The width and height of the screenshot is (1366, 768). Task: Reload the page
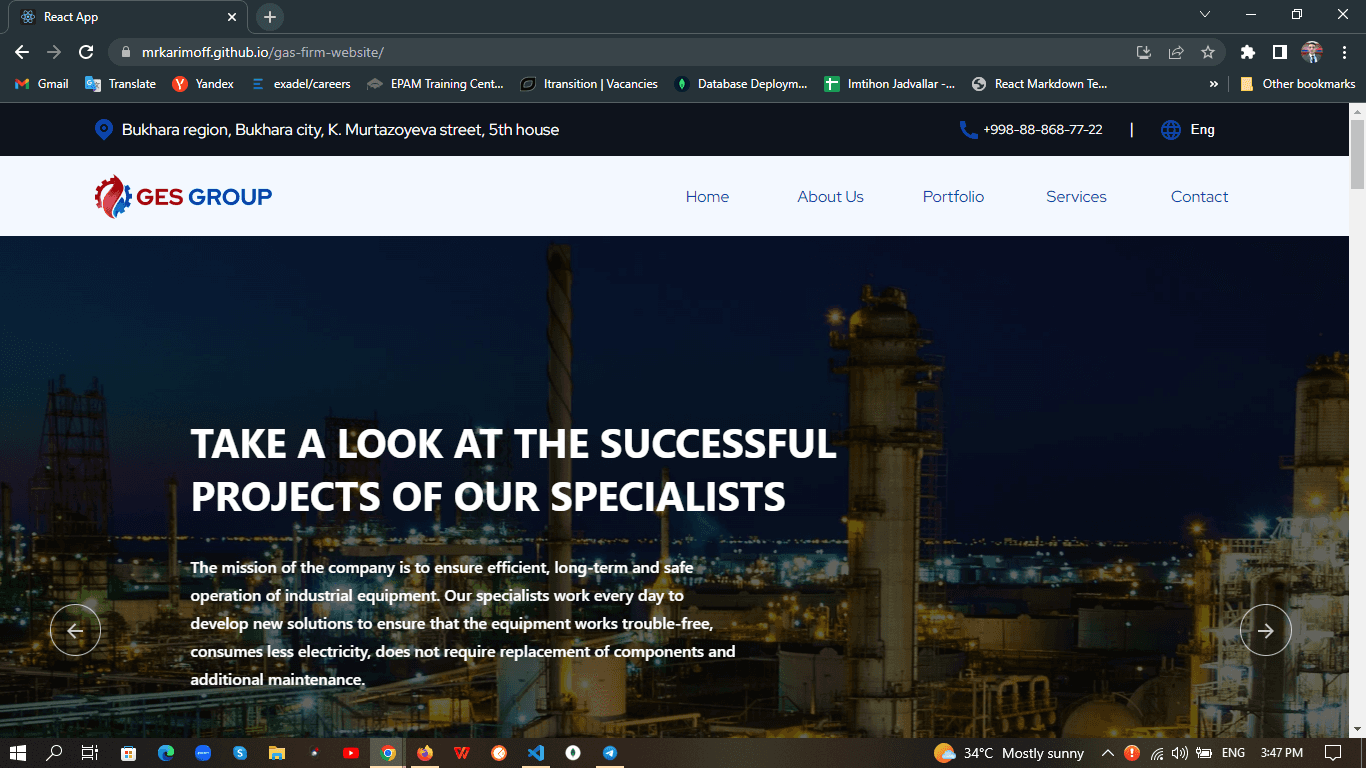[x=86, y=51]
